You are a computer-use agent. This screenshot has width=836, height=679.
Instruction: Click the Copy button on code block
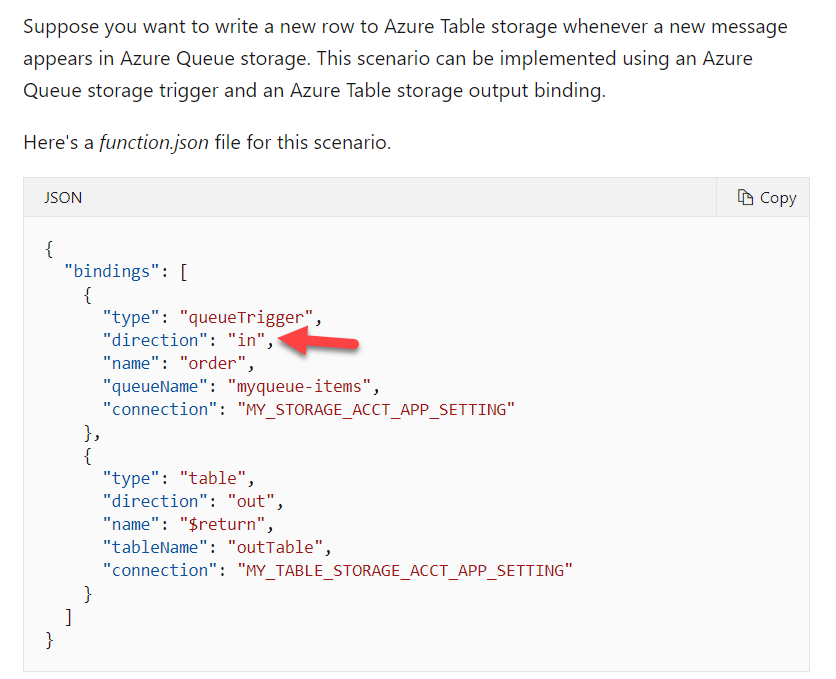763,198
